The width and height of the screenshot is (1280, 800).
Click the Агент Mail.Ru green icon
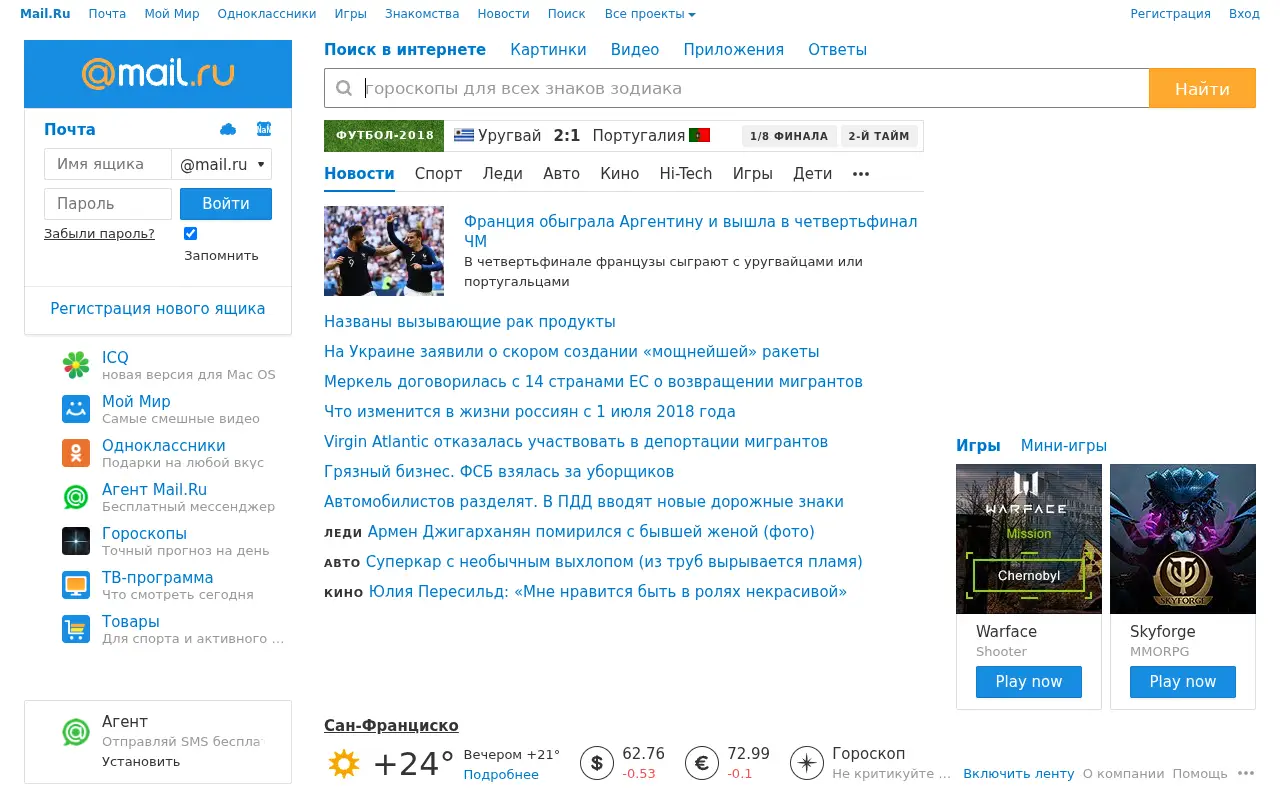point(76,497)
